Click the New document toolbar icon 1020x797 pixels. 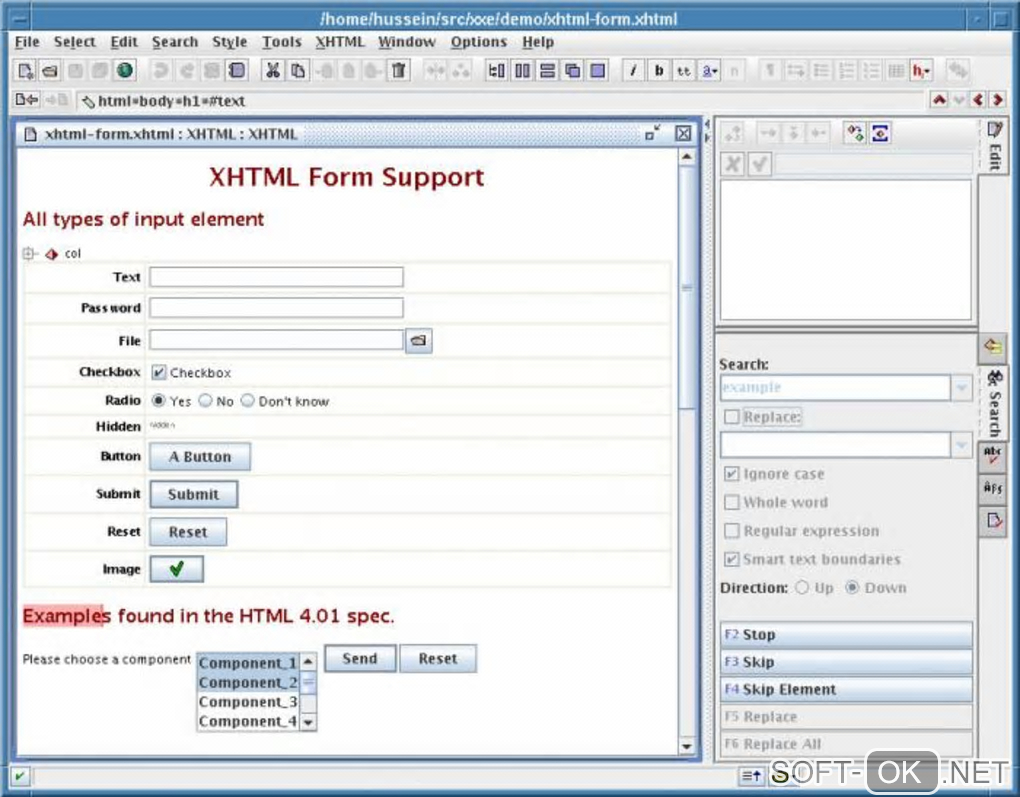pyautogui.click(x=25, y=70)
